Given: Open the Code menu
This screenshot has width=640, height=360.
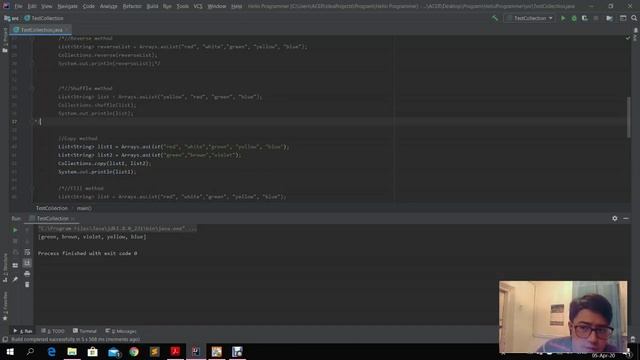Looking at the screenshot, I should (89, 6).
